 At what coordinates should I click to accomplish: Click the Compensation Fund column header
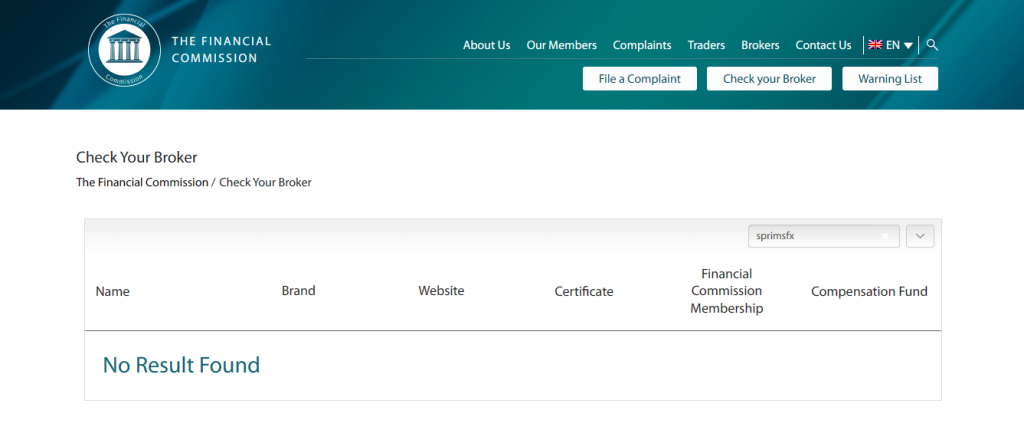coord(869,291)
